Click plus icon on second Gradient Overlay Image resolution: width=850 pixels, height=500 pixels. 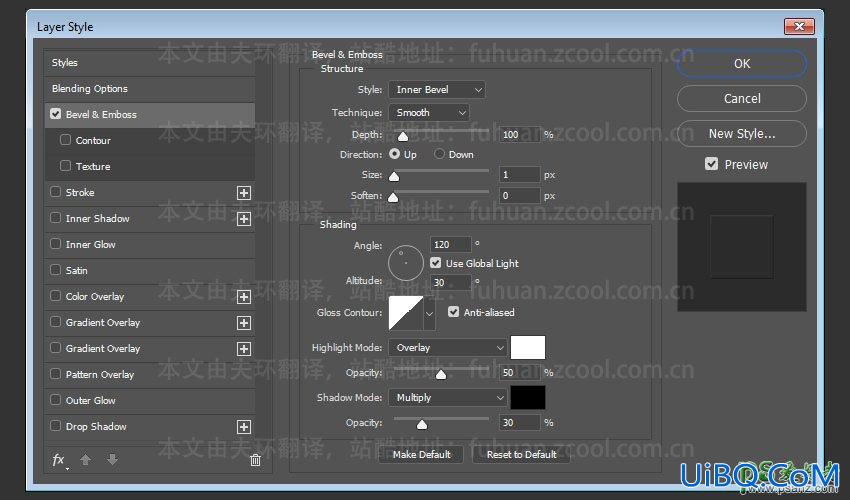244,349
